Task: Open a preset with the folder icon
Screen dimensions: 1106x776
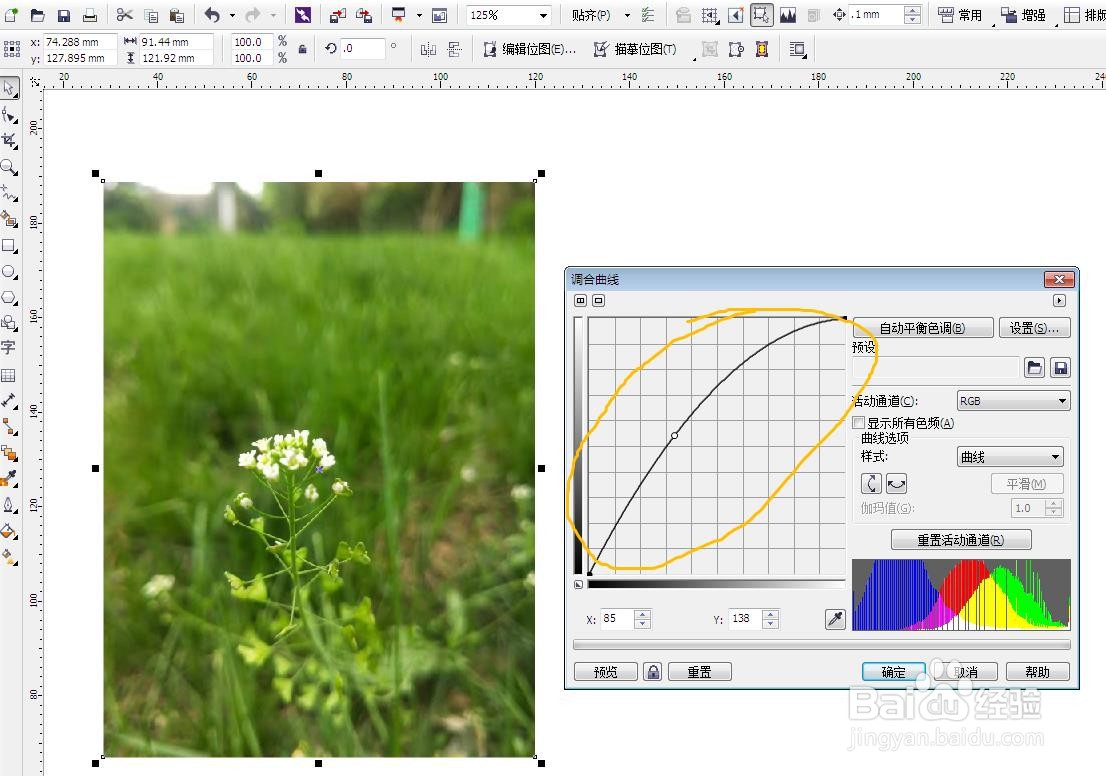Action: click(1034, 368)
